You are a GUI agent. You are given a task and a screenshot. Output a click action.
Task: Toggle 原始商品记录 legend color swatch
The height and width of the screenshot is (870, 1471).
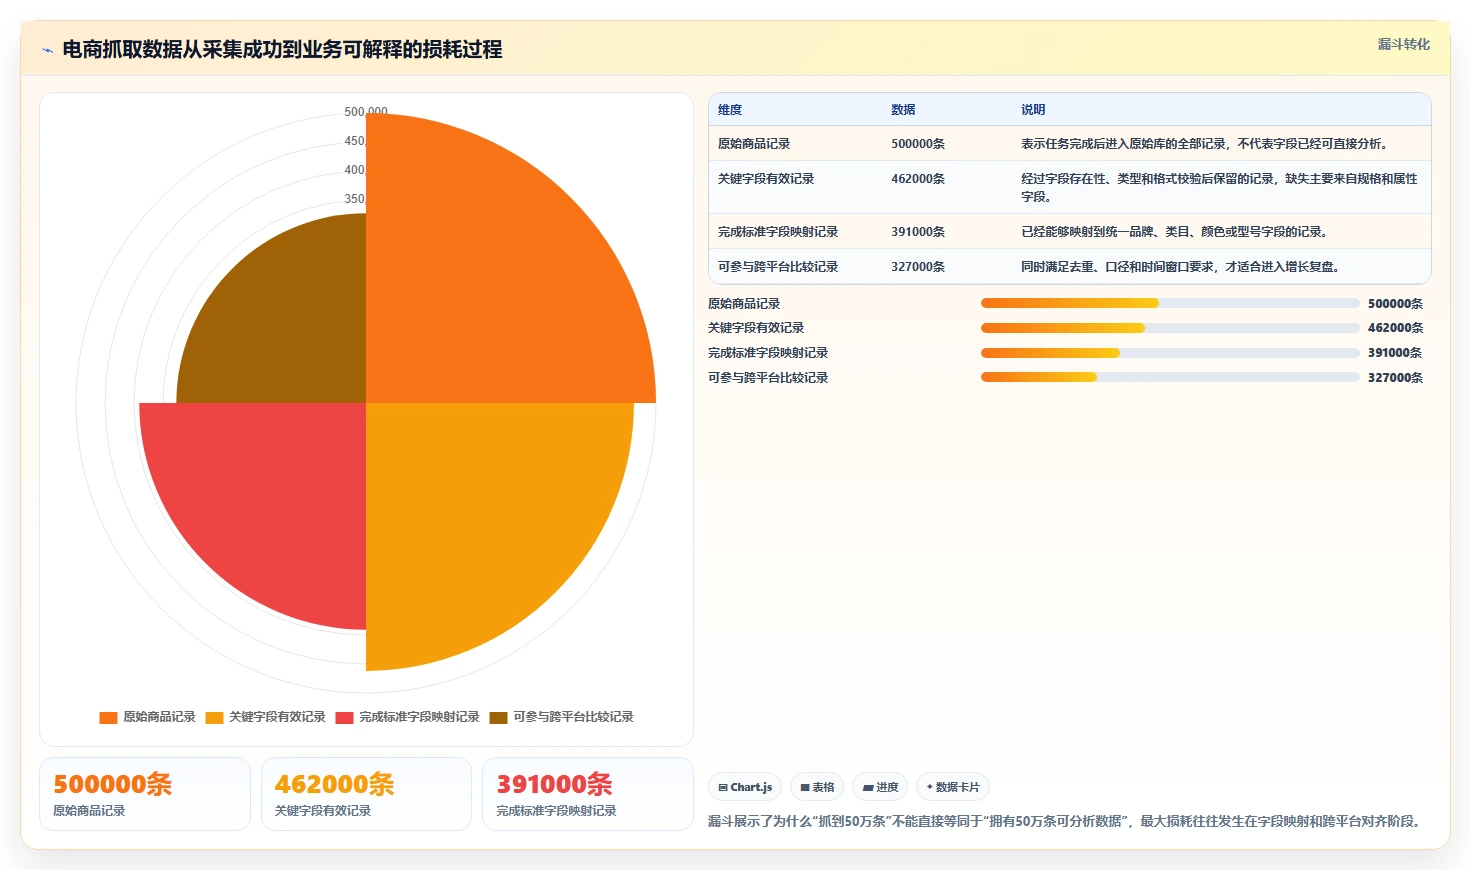(108, 717)
